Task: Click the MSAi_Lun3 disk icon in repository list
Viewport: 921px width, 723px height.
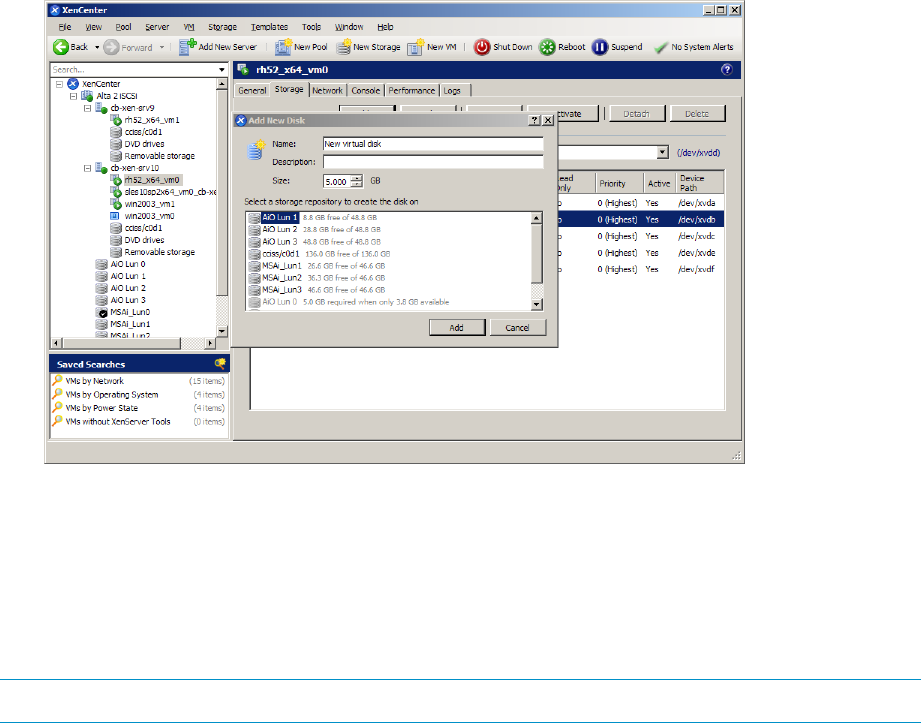Action: pyautogui.click(x=254, y=290)
